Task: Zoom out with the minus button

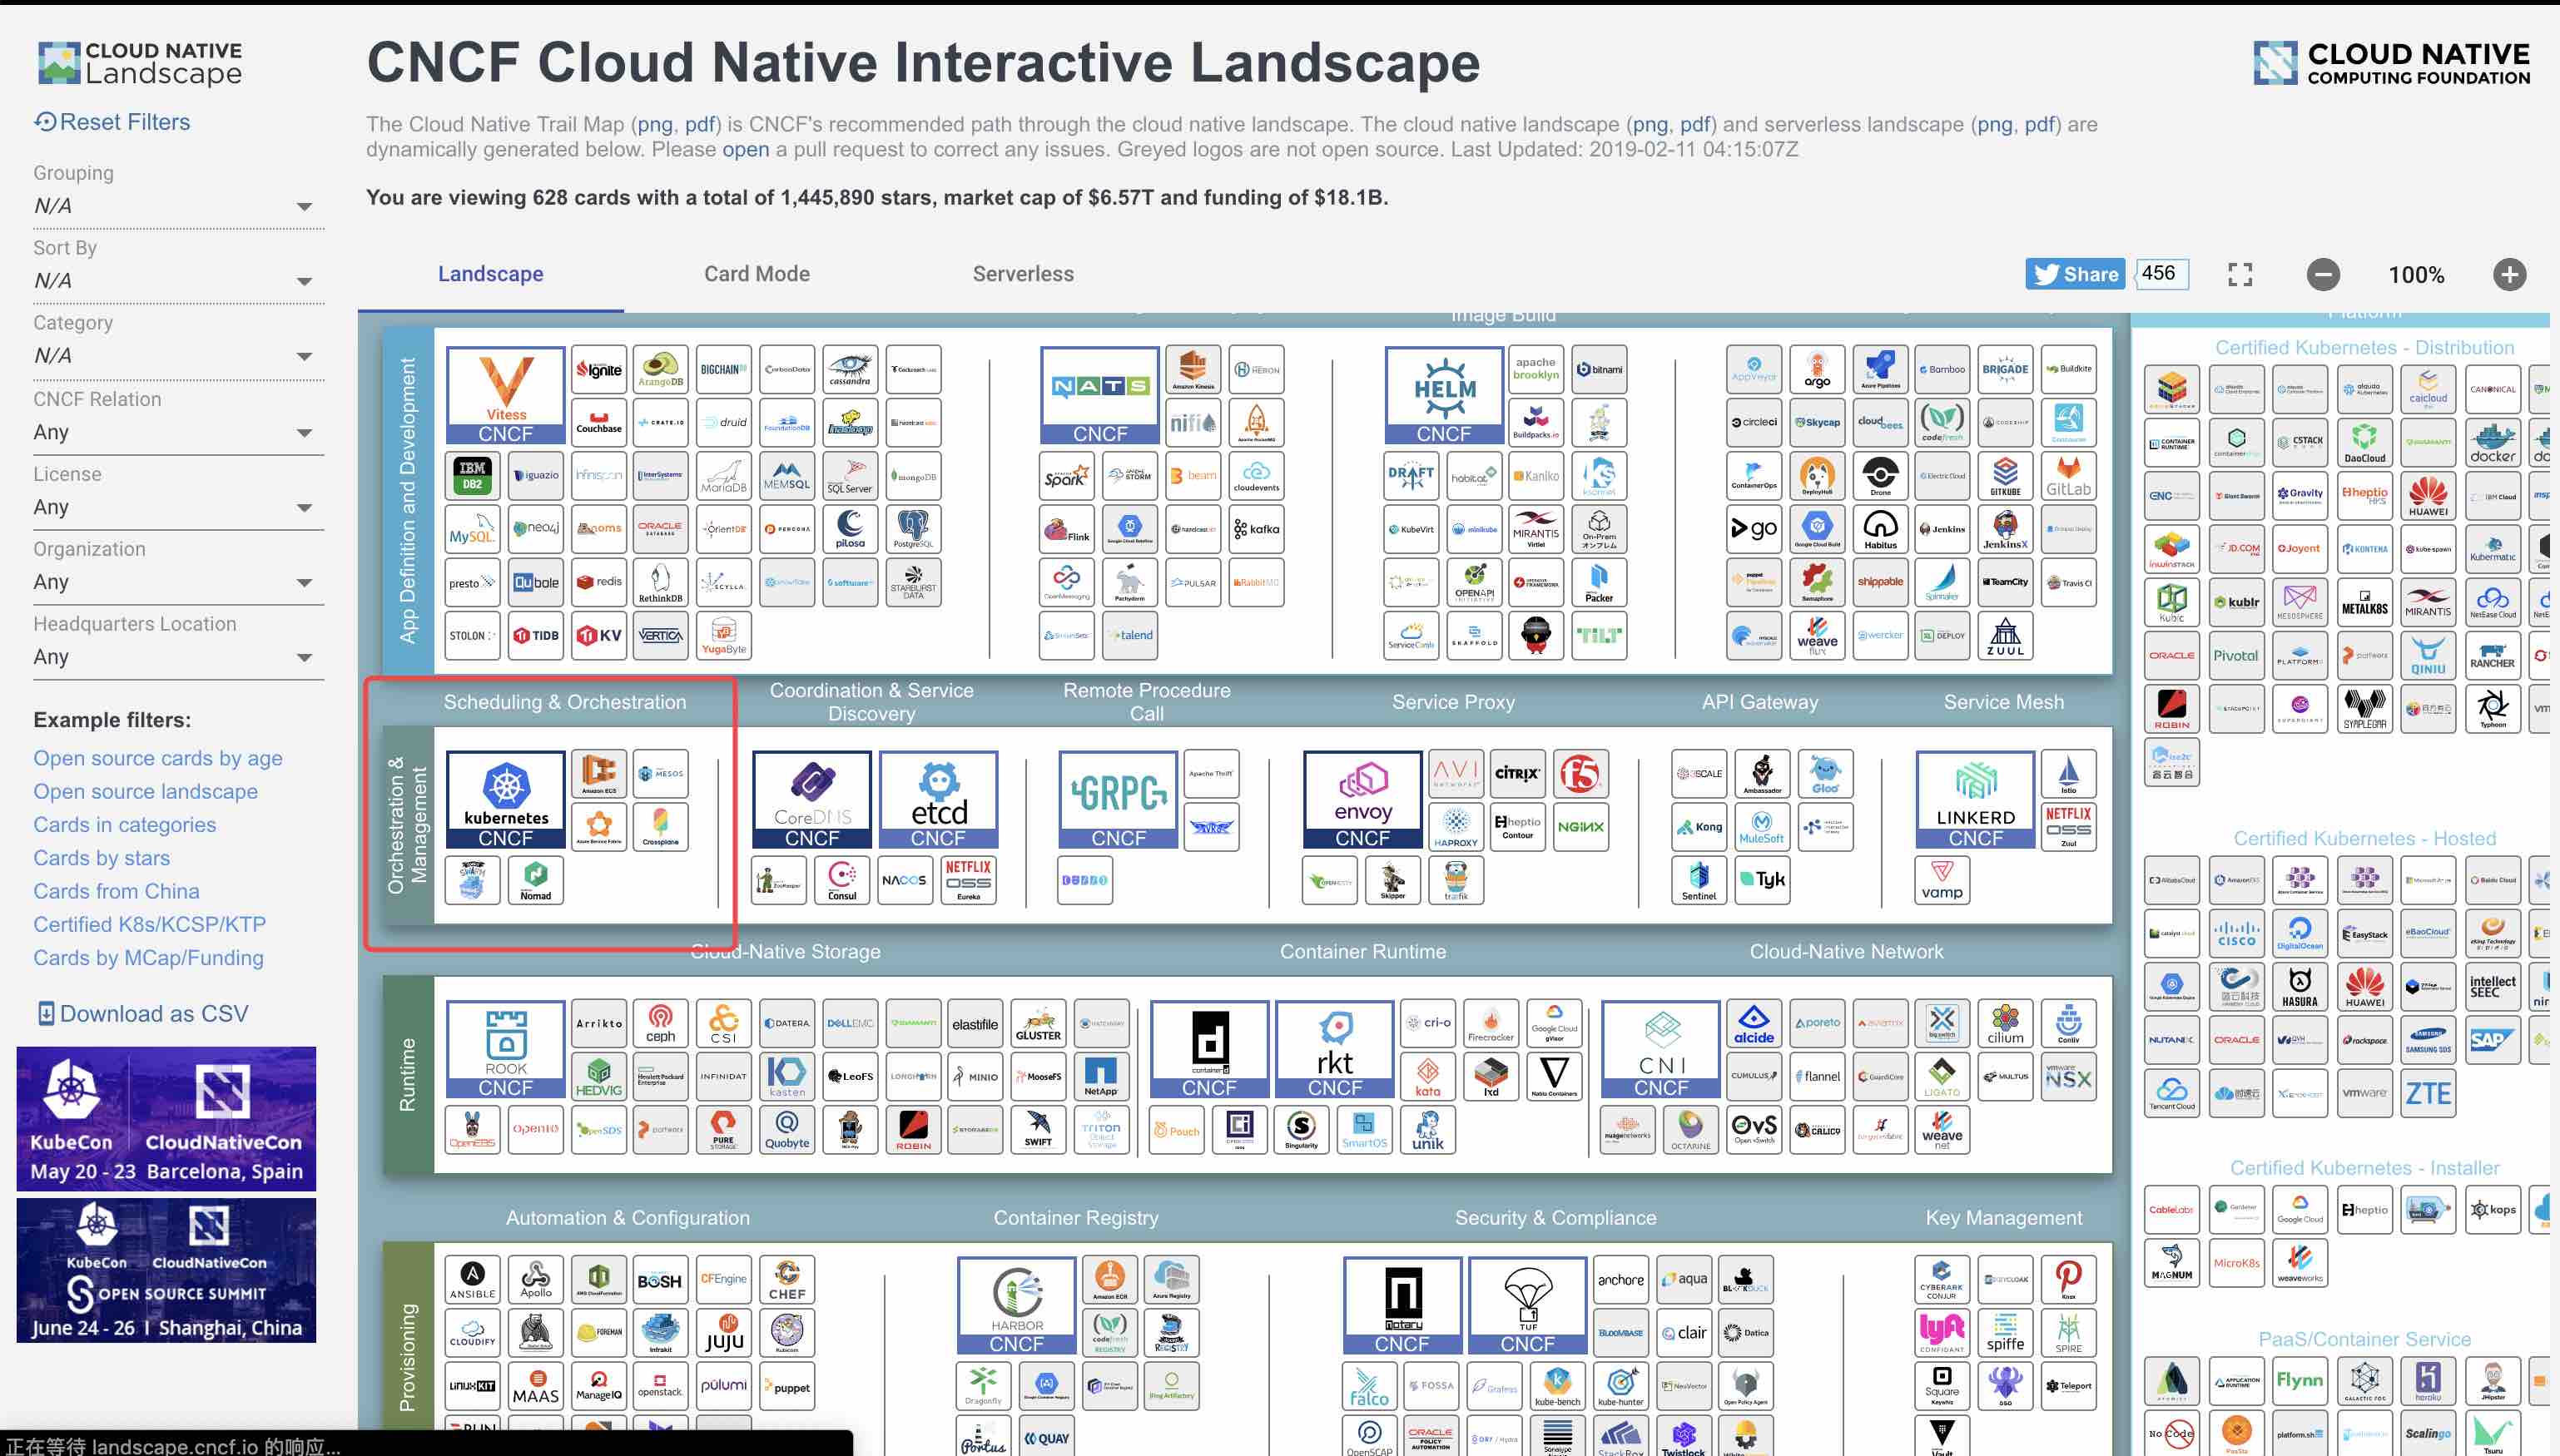Action: coord(2322,275)
